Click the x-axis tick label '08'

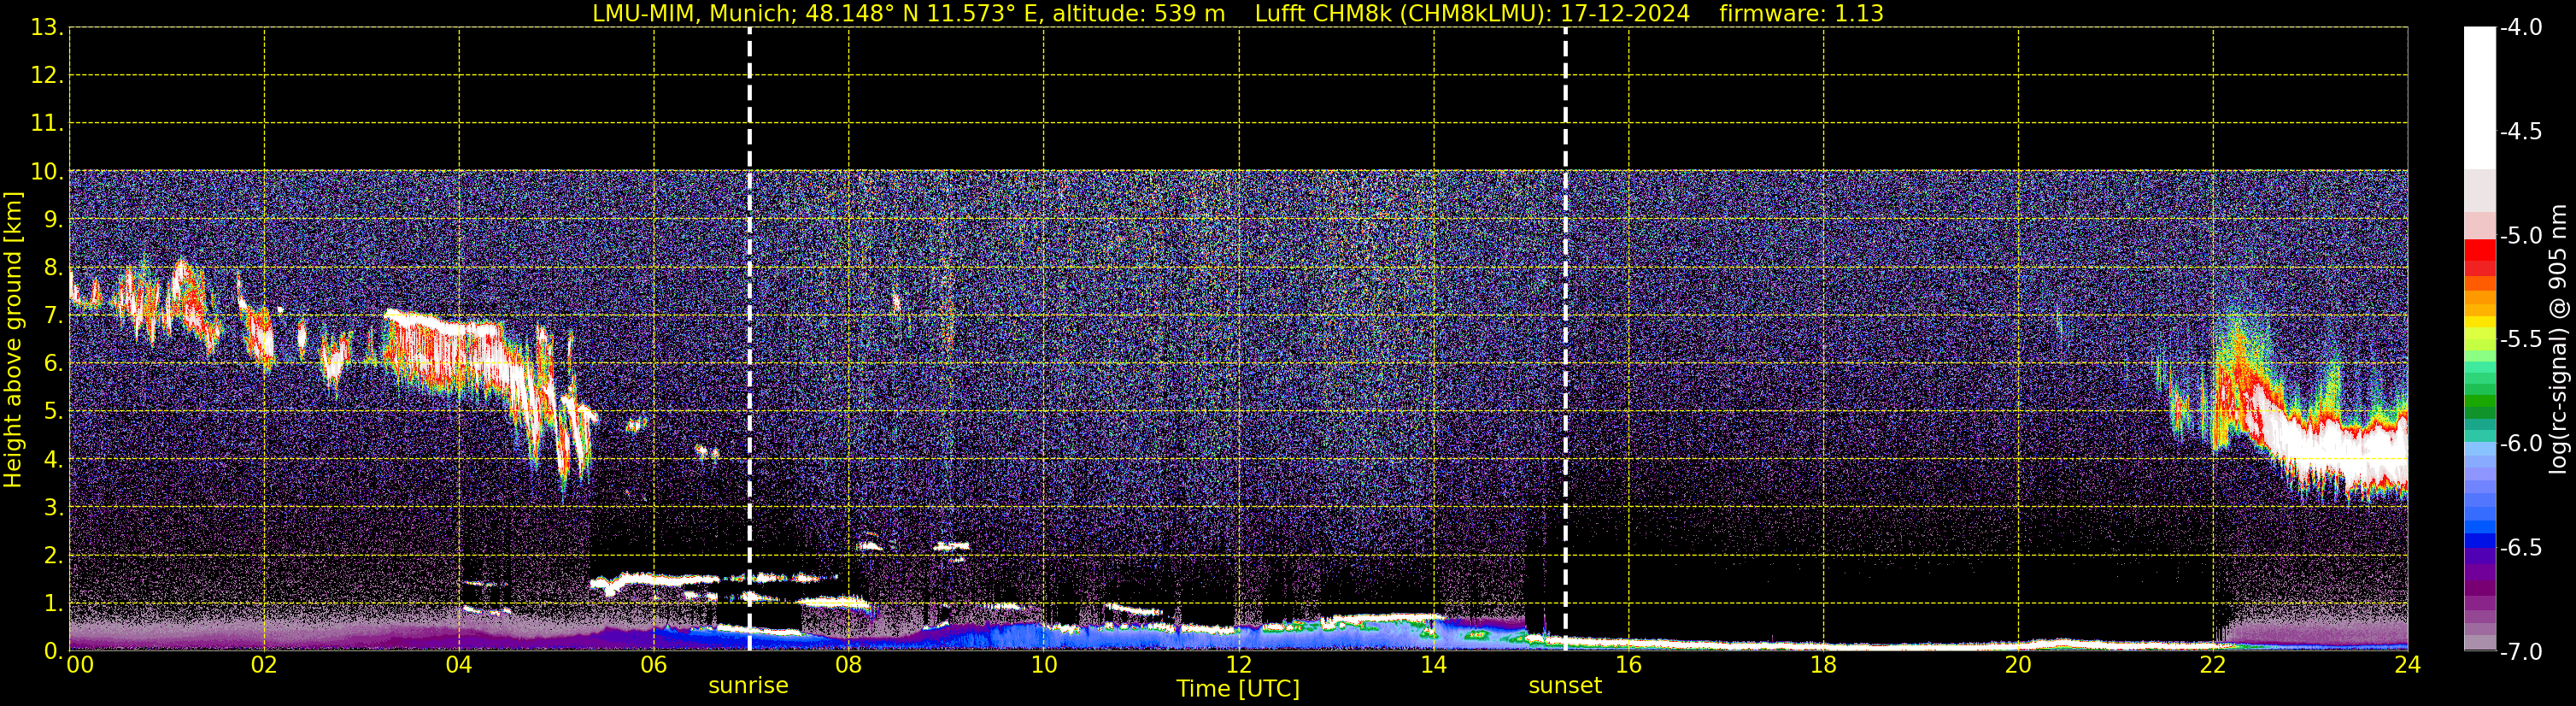pyautogui.click(x=849, y=666)
